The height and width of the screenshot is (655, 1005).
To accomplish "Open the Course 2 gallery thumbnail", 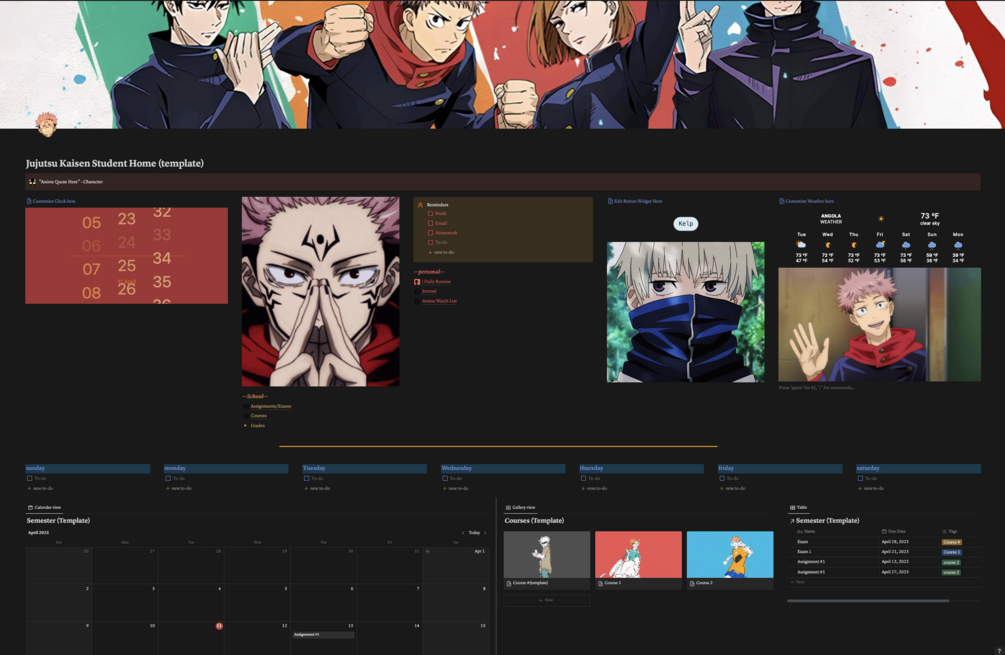I will click(x=730, y=555).
